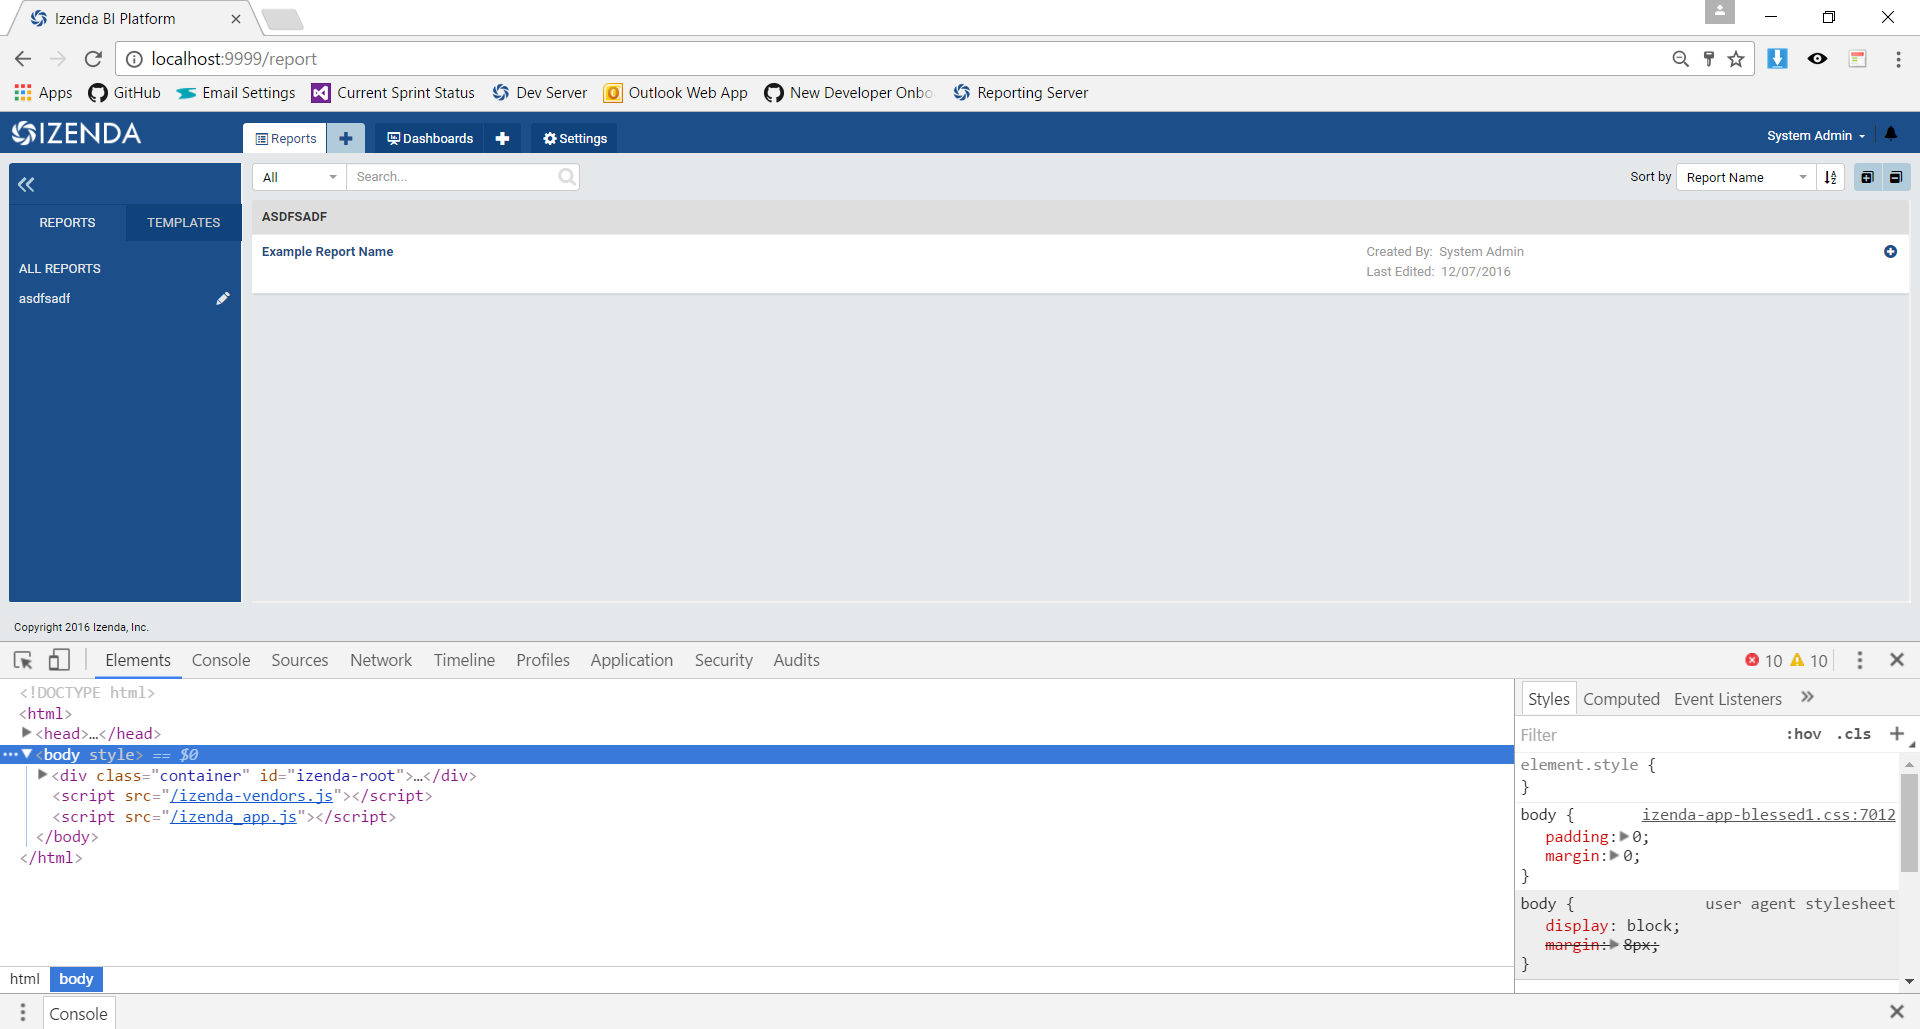This screenshot has height=1029, width=1920.
Task: Toggle DevTools device toolbar icon
Action: [59, 660]
